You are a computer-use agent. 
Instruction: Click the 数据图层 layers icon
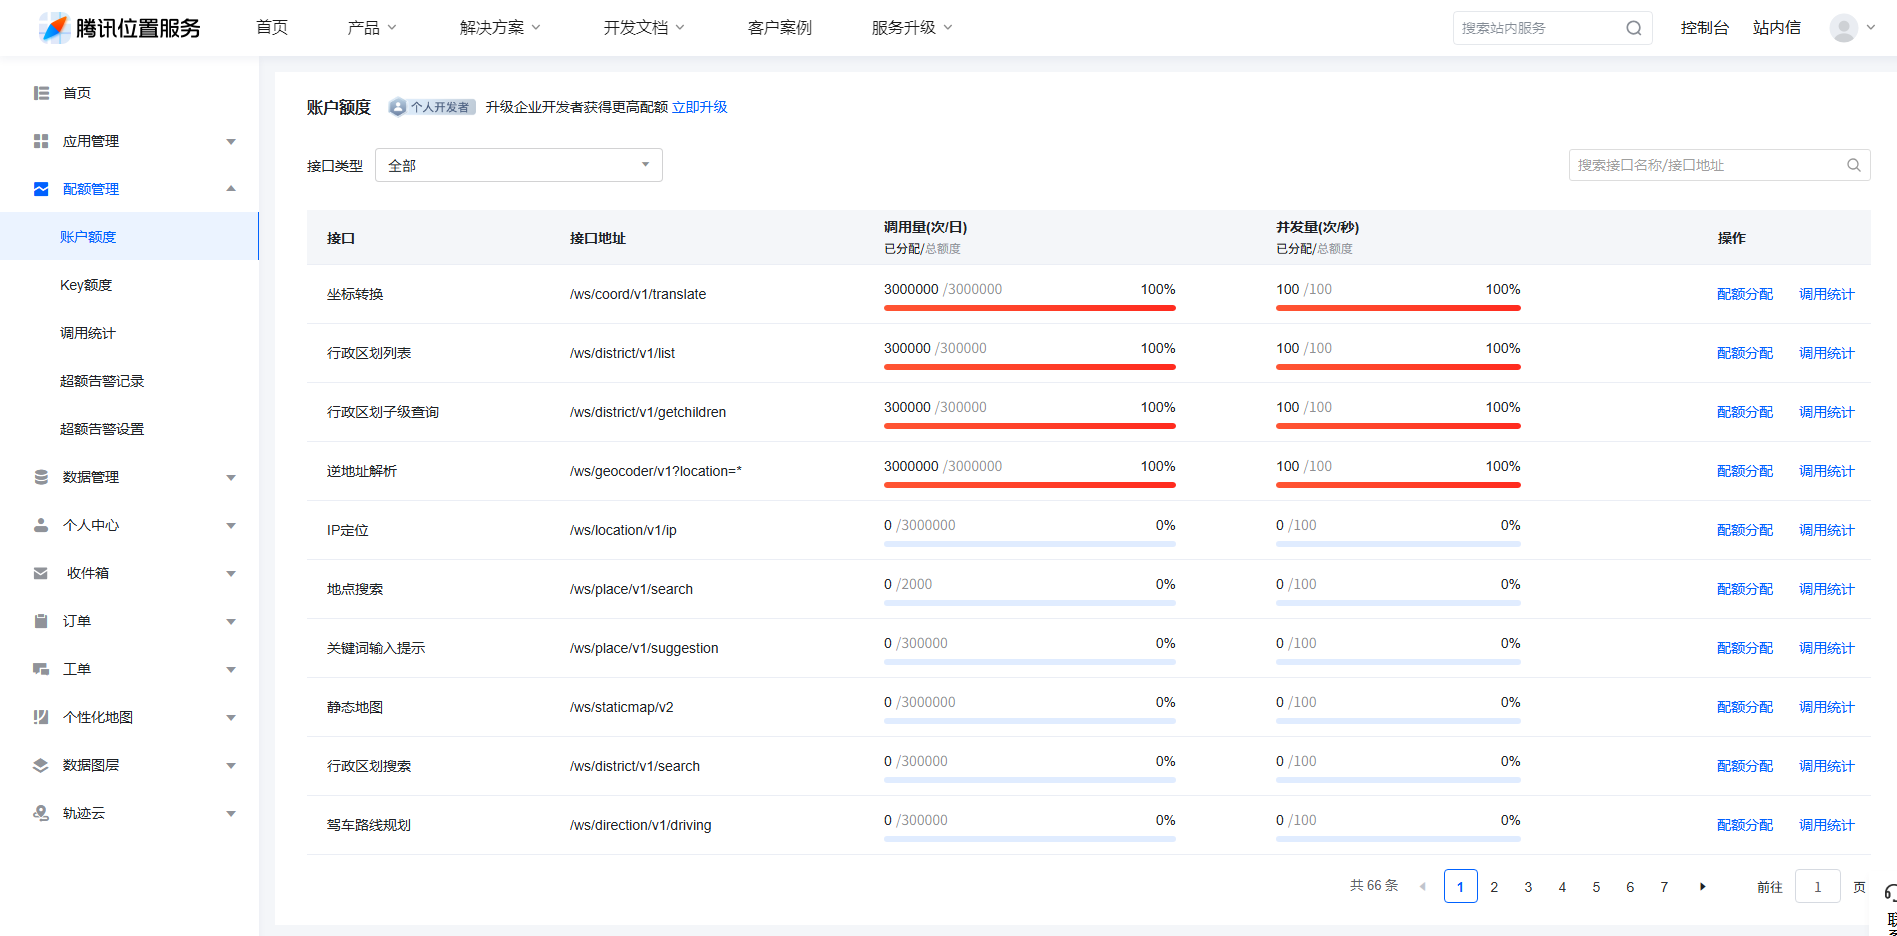point(41,765)
